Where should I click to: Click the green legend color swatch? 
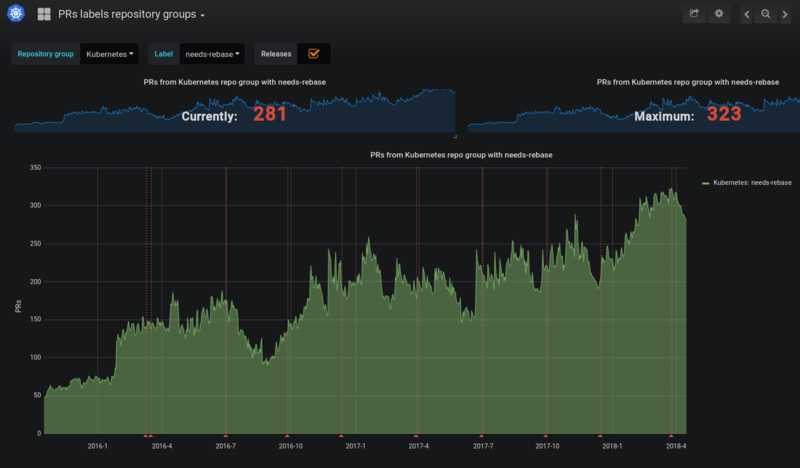click(706, 183)
